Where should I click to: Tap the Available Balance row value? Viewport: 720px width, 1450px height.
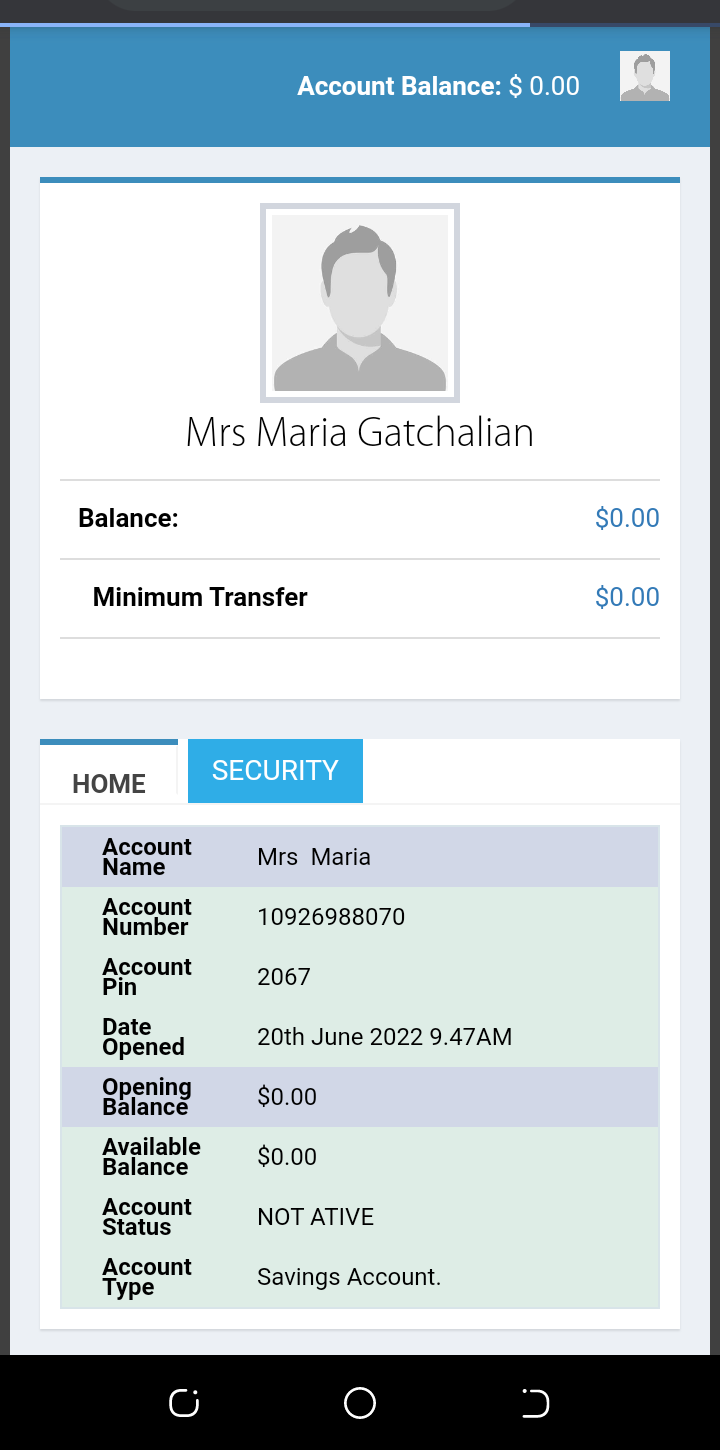(x=287, y=1157)
